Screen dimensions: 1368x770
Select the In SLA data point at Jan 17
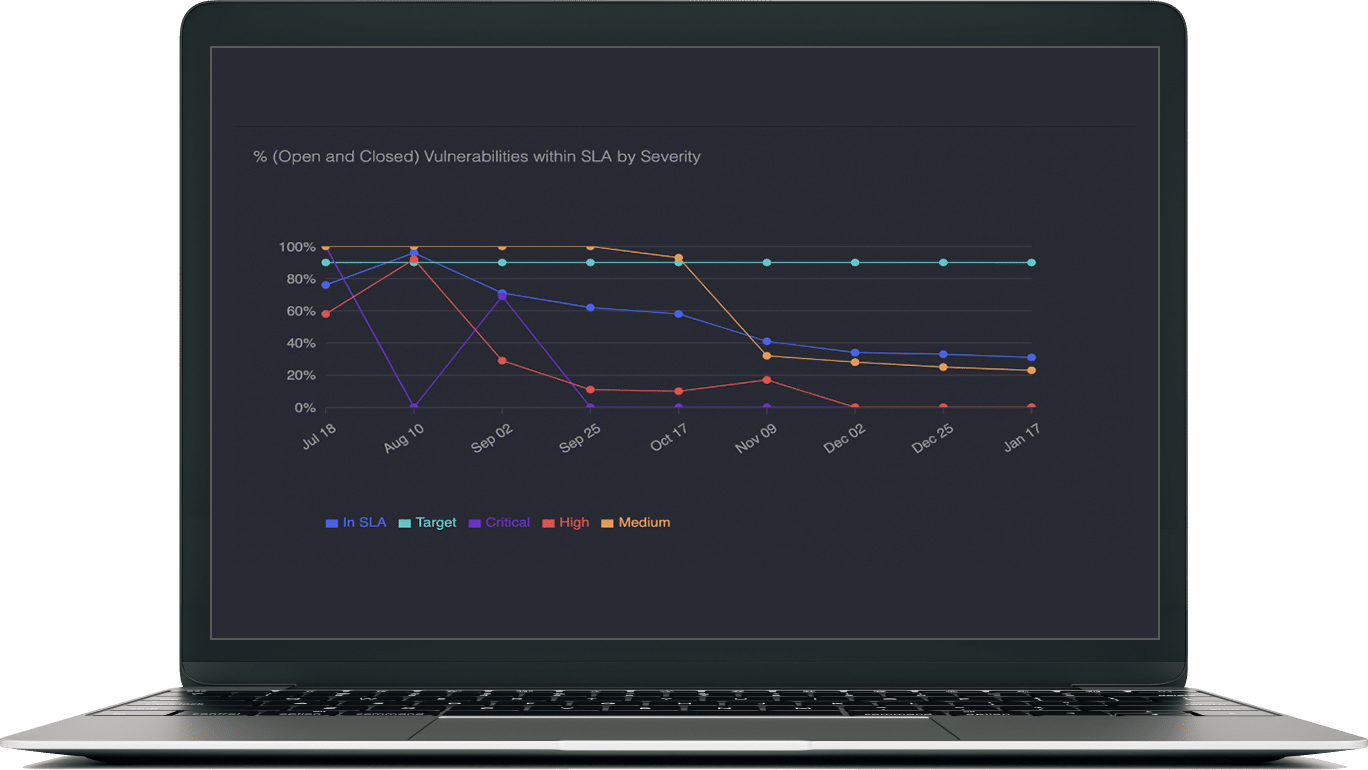point(1032,357)
